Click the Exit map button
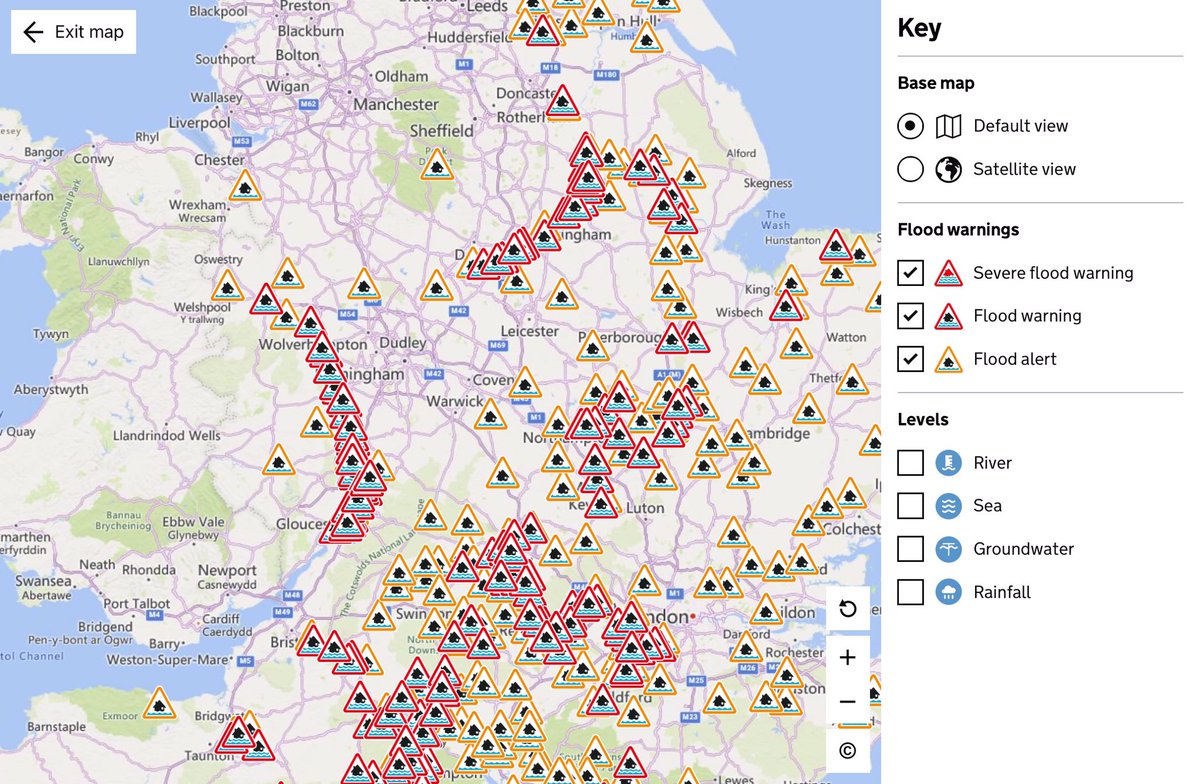This screenshot has width=1200, height=784. [x=73, y=31]
